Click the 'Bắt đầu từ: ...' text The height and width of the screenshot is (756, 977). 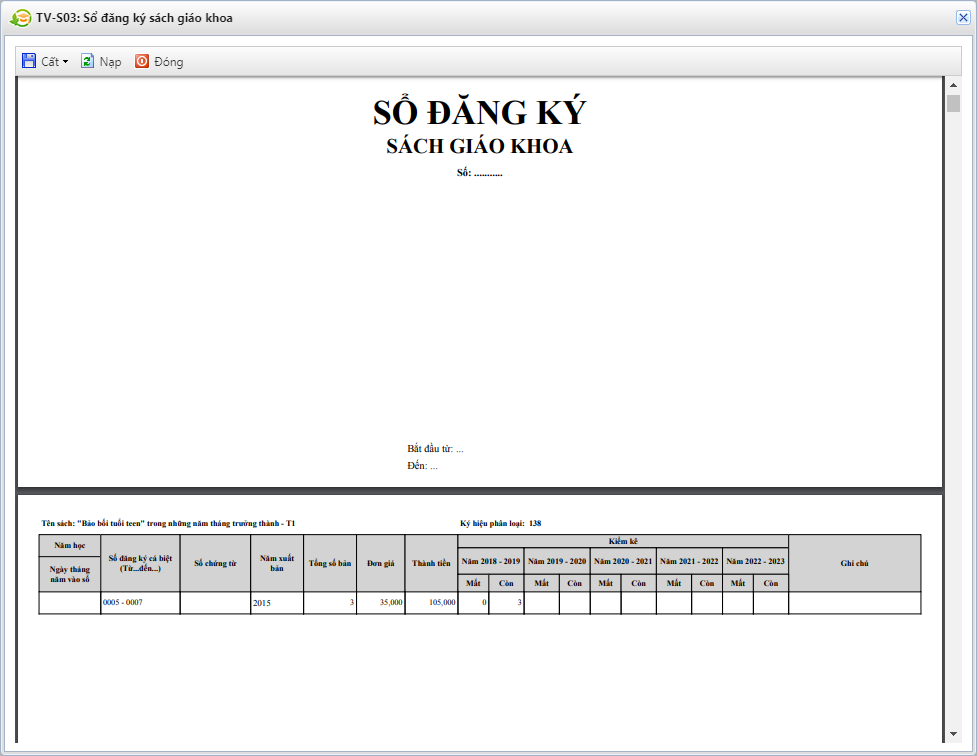point(436,449)
